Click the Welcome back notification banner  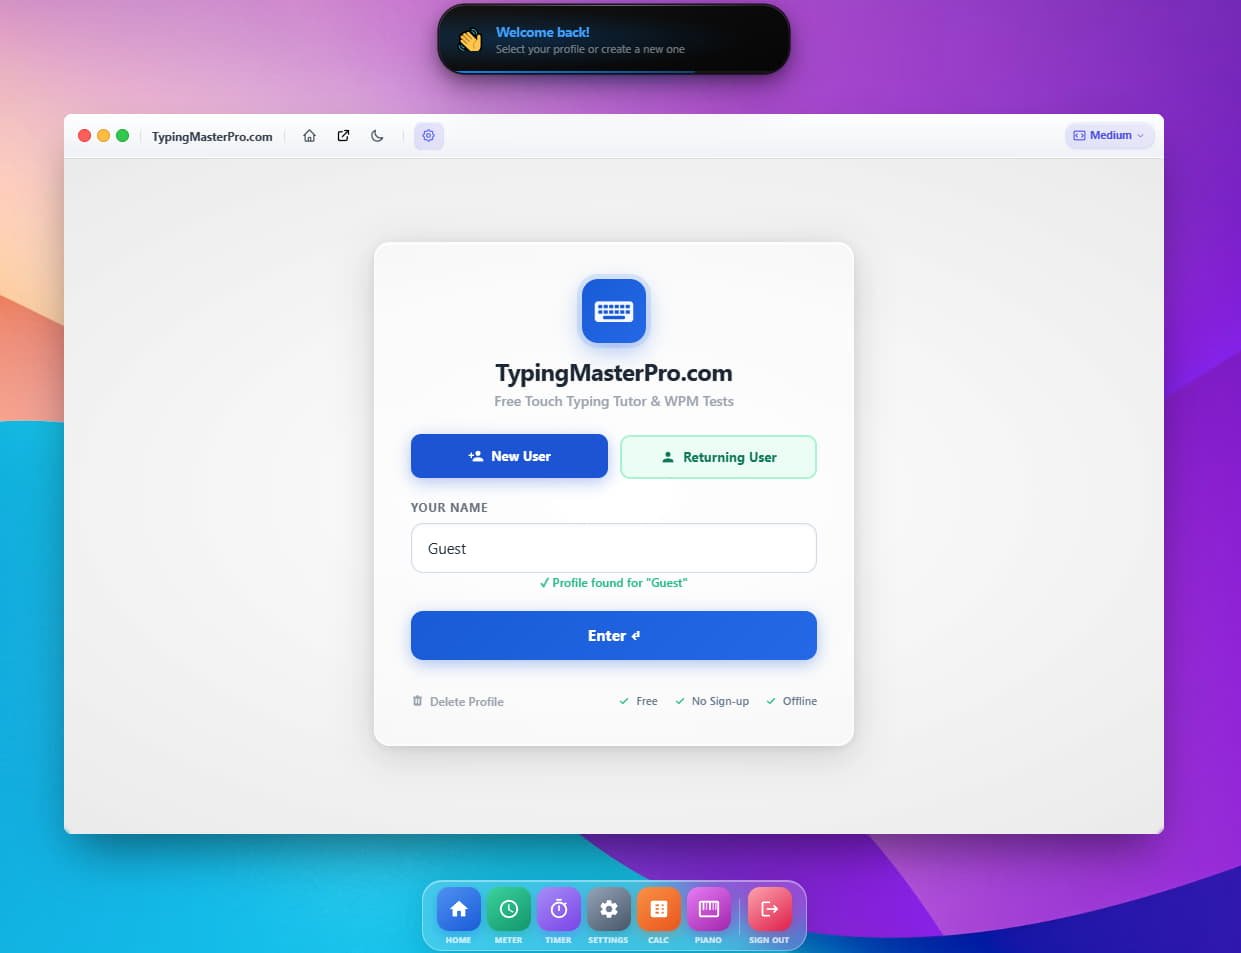(614, 40)
